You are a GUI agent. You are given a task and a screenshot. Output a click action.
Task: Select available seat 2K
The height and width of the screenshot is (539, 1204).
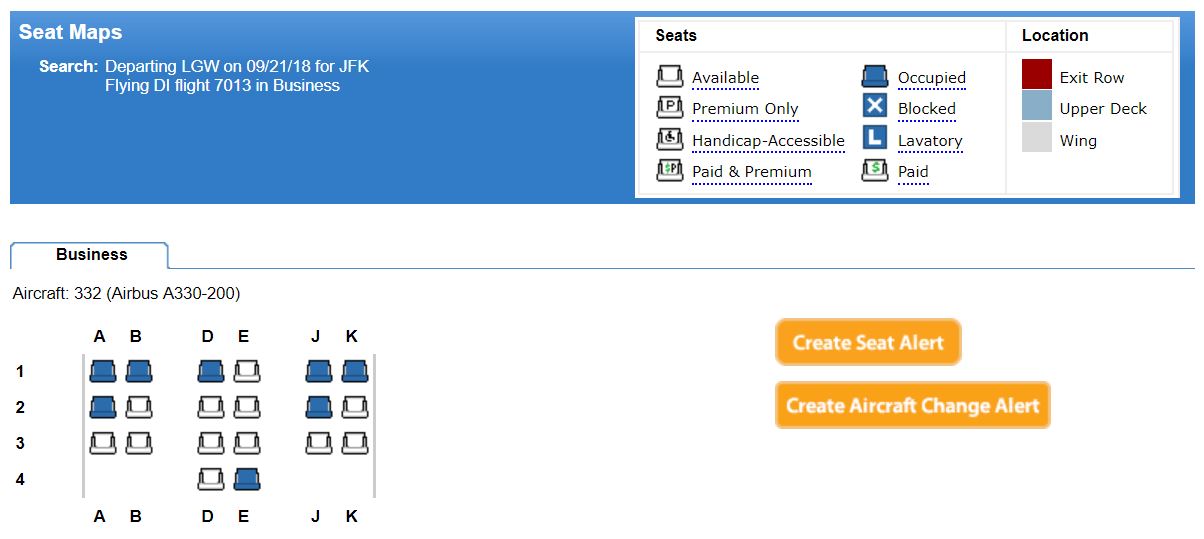pos(355,408)
